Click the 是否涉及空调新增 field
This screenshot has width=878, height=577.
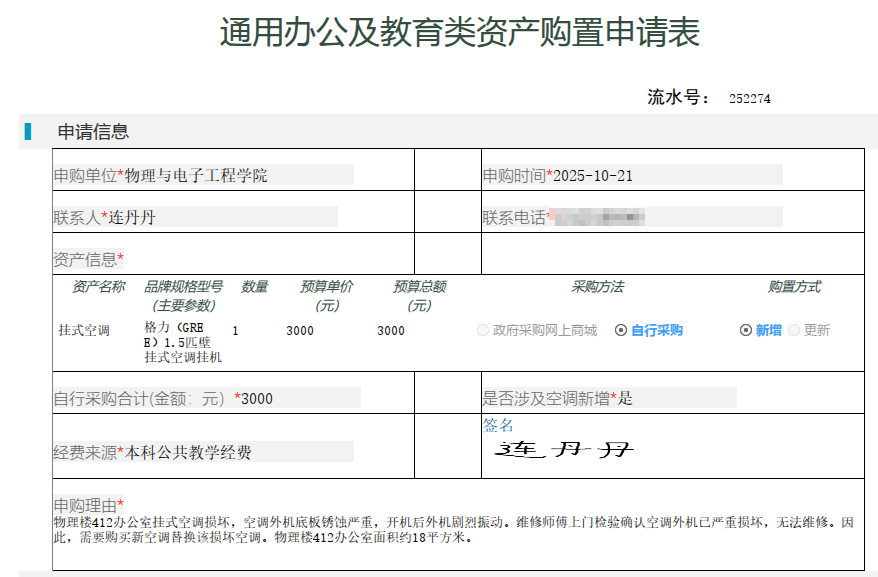click(608, 398)
